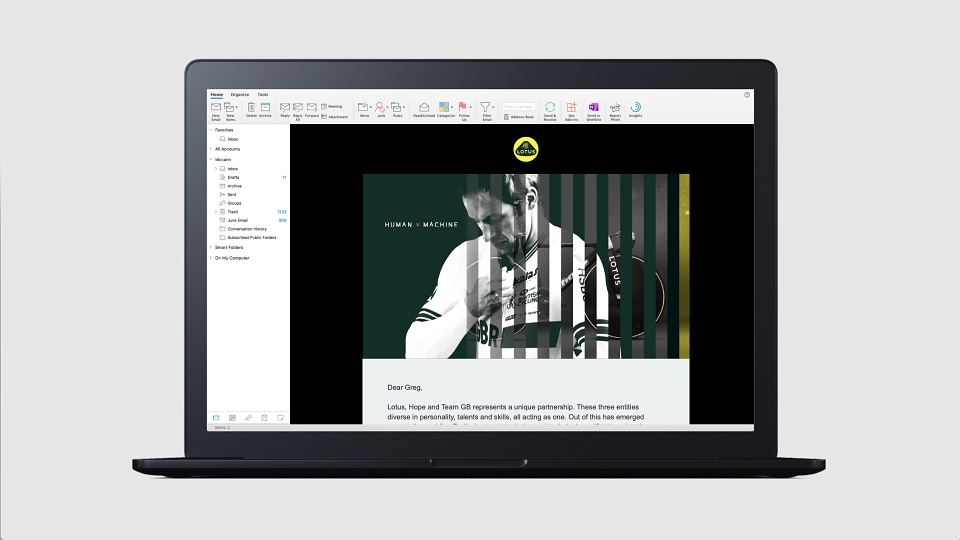Open Categorize dropdown arrow
The image size is (960, 540).
(x=452, y=108)
